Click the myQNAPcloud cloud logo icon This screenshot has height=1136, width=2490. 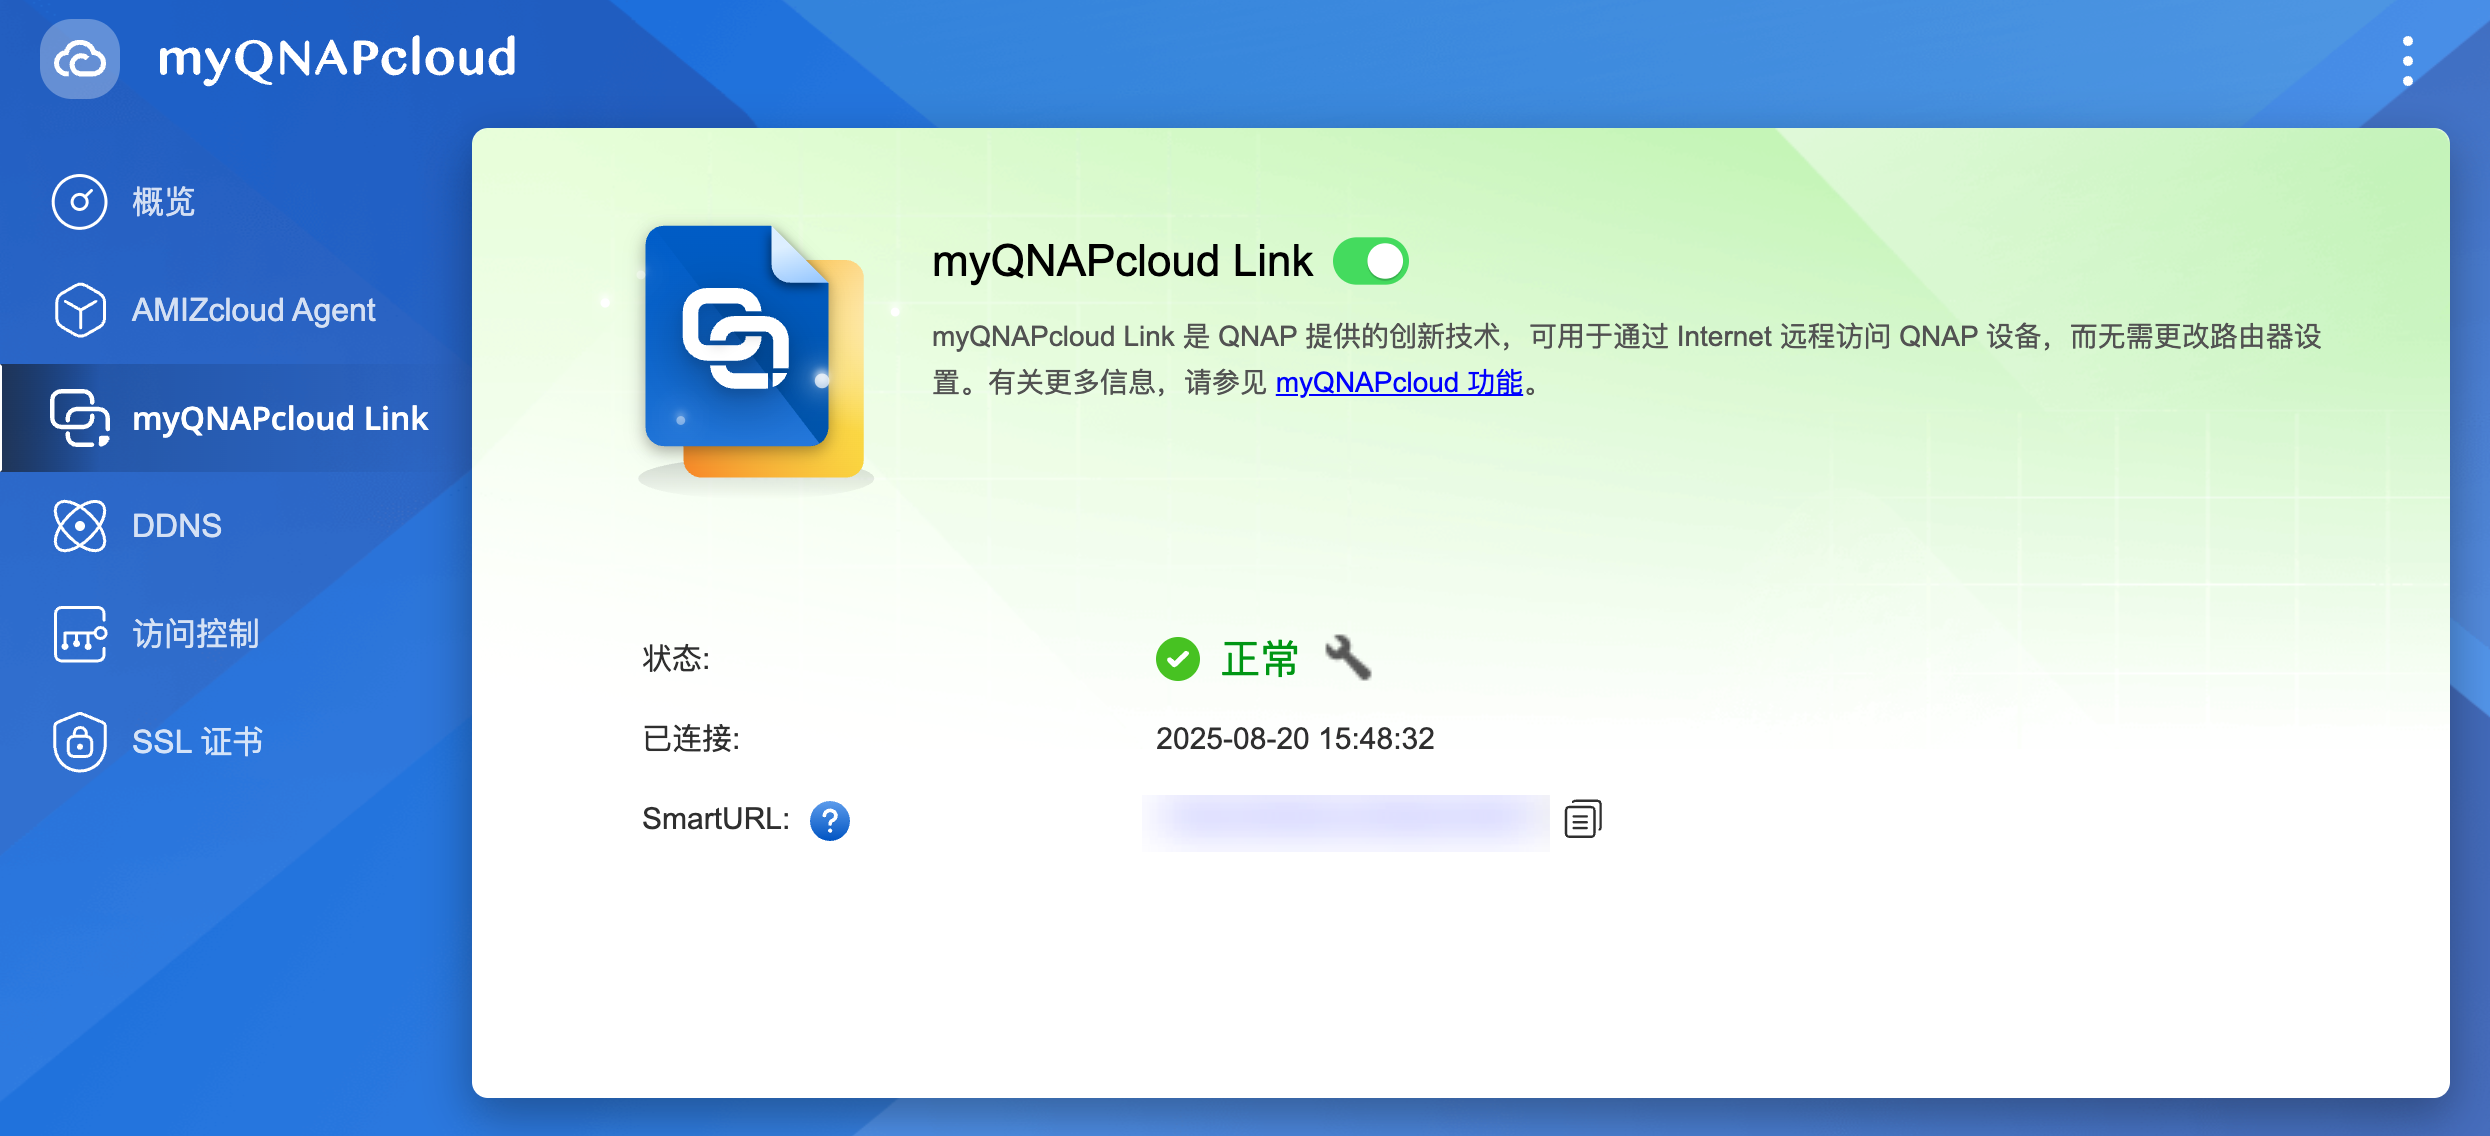point(80,59)
